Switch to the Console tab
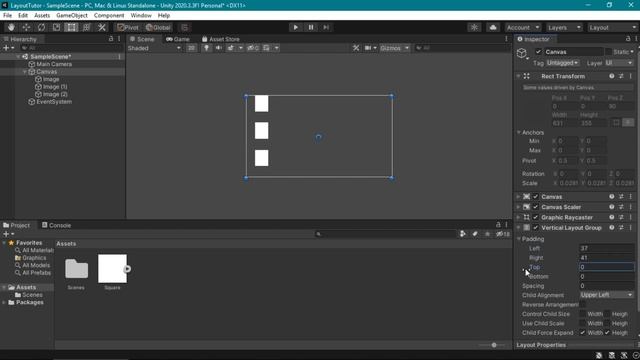This screenshot has width=640, height=360. tap(56, 225)
